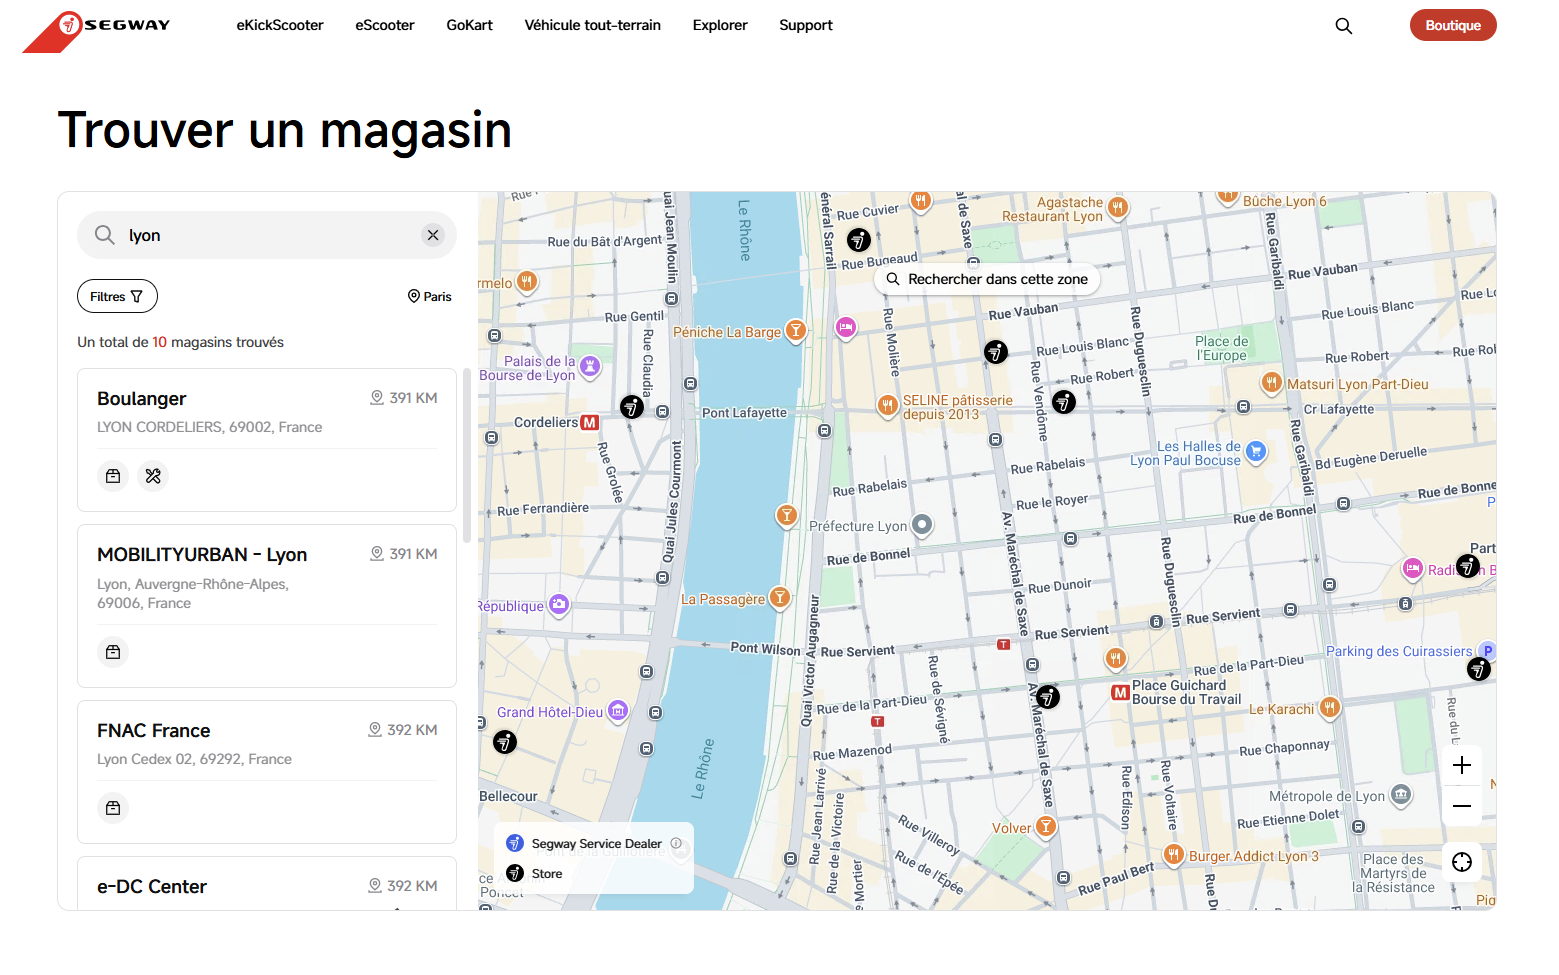1559x975 pixels.
Task: Zoom in on the map
Action: tap(1462, 765)
